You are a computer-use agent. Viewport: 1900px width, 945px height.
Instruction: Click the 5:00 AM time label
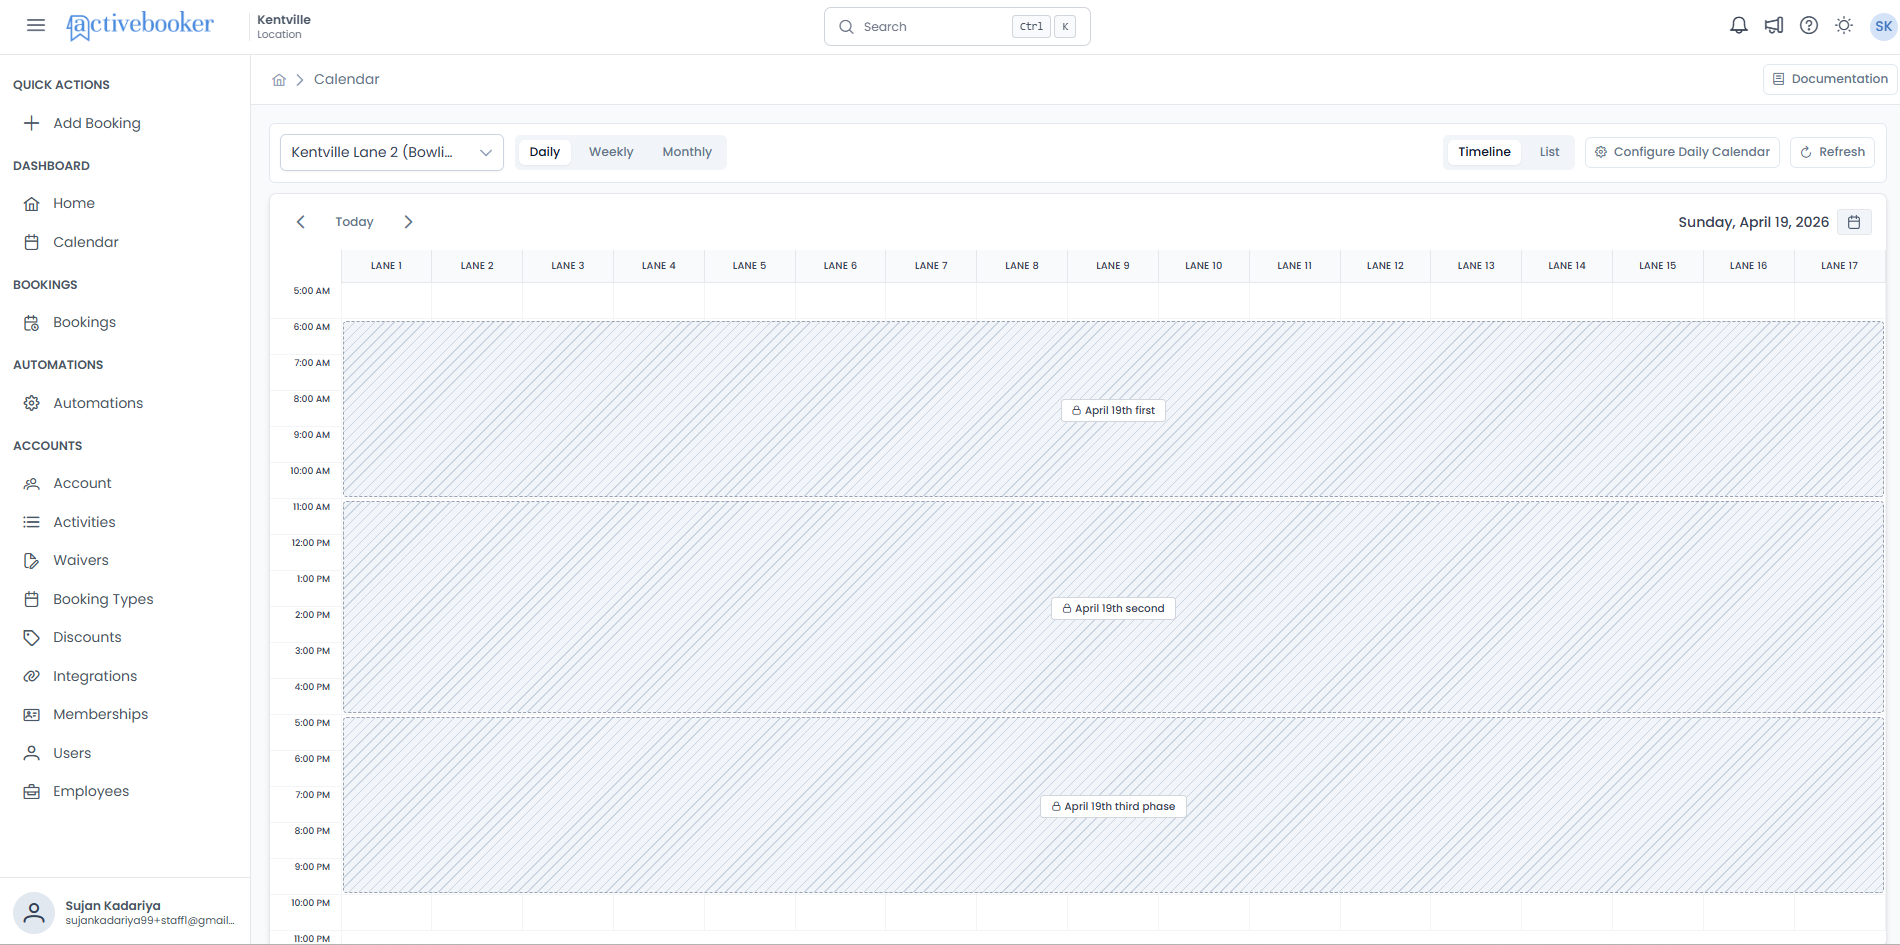coord(311,291)
